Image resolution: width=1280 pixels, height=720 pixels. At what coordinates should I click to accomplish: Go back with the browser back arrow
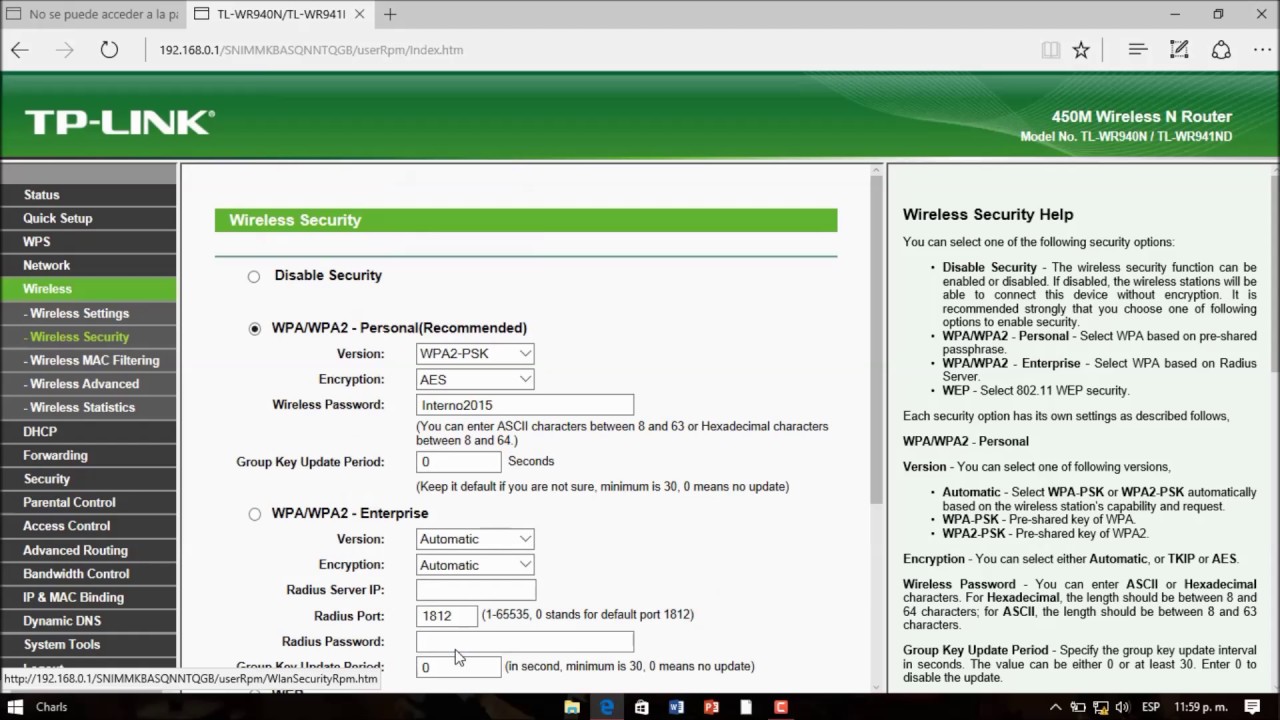point(20,50)
